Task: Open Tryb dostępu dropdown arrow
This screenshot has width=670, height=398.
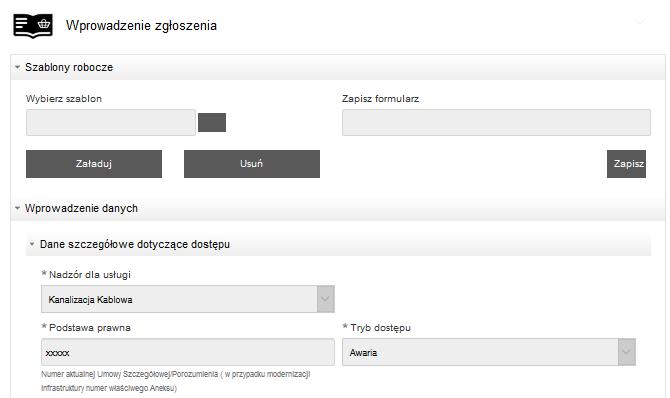Action: pyautogui.click(x=627, y=352)
